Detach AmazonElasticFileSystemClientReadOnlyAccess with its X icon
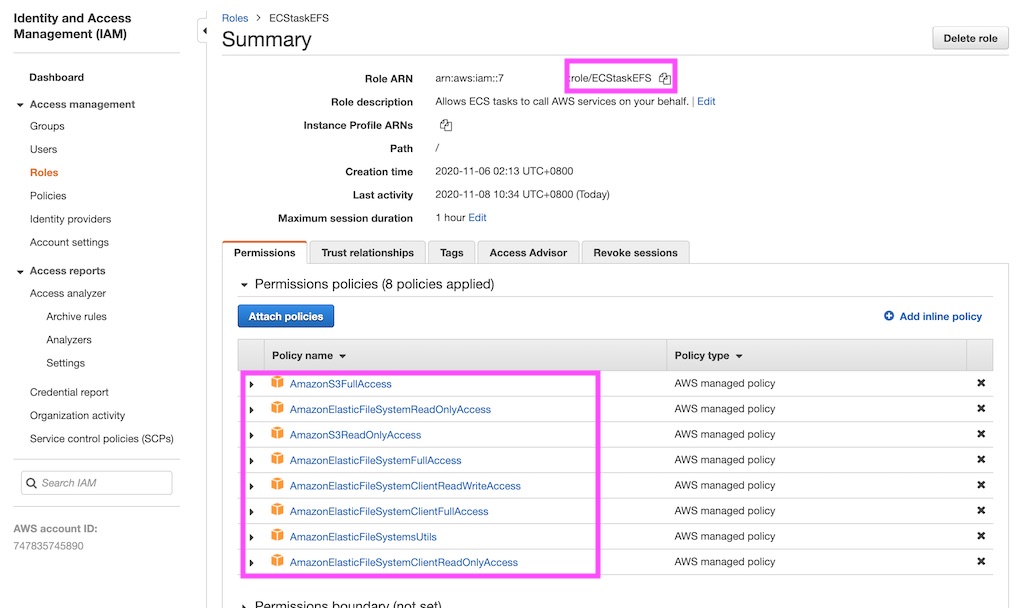The image size is (1024, 608). [981, 562]
